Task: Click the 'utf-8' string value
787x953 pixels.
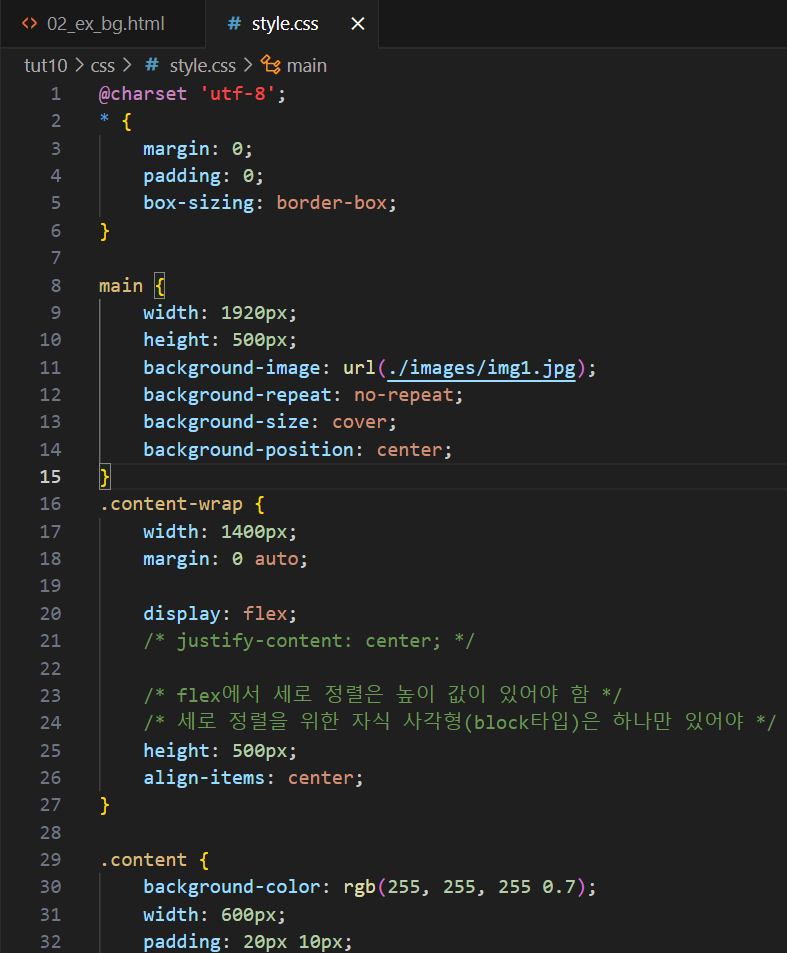Action: [x=238, y=94]
